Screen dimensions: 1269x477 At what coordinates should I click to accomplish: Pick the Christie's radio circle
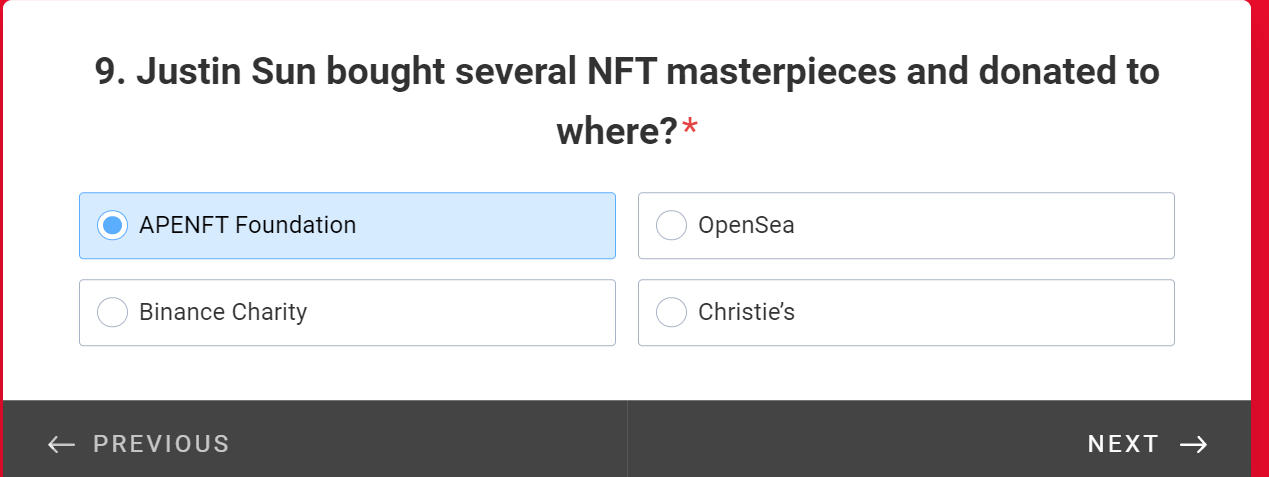tap(671, 312)
